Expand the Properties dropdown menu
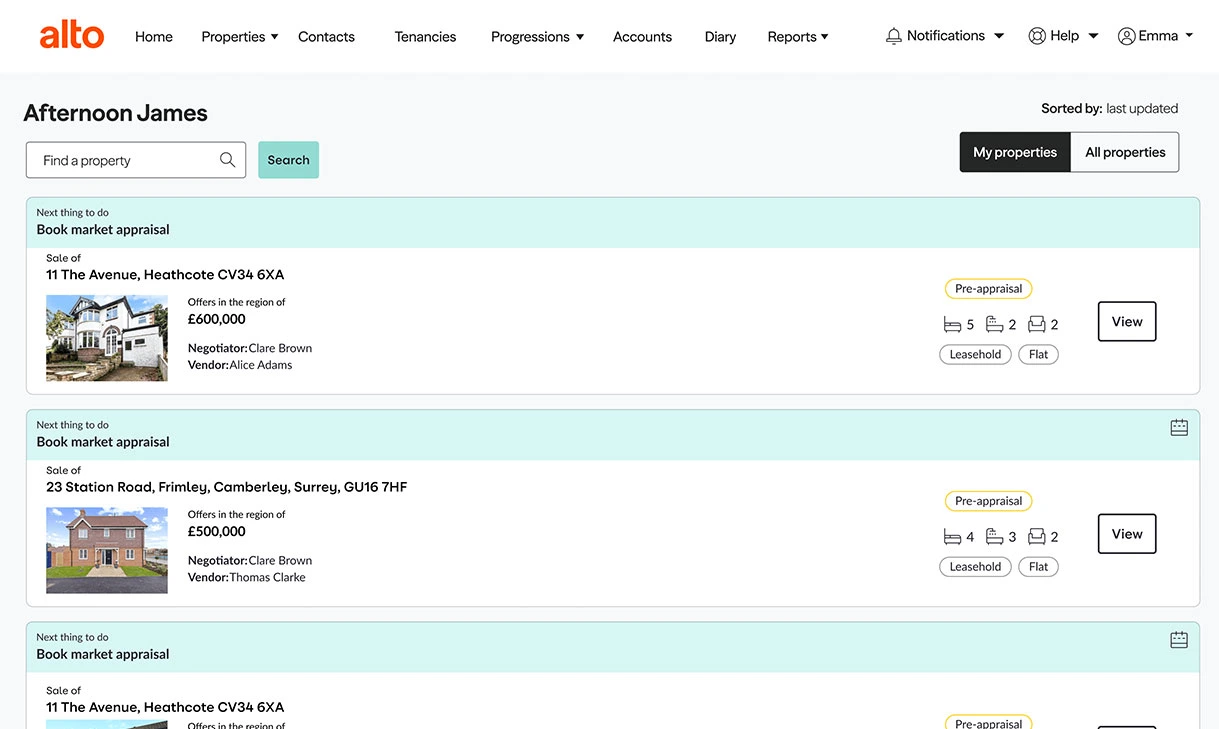 pos(240,37)
